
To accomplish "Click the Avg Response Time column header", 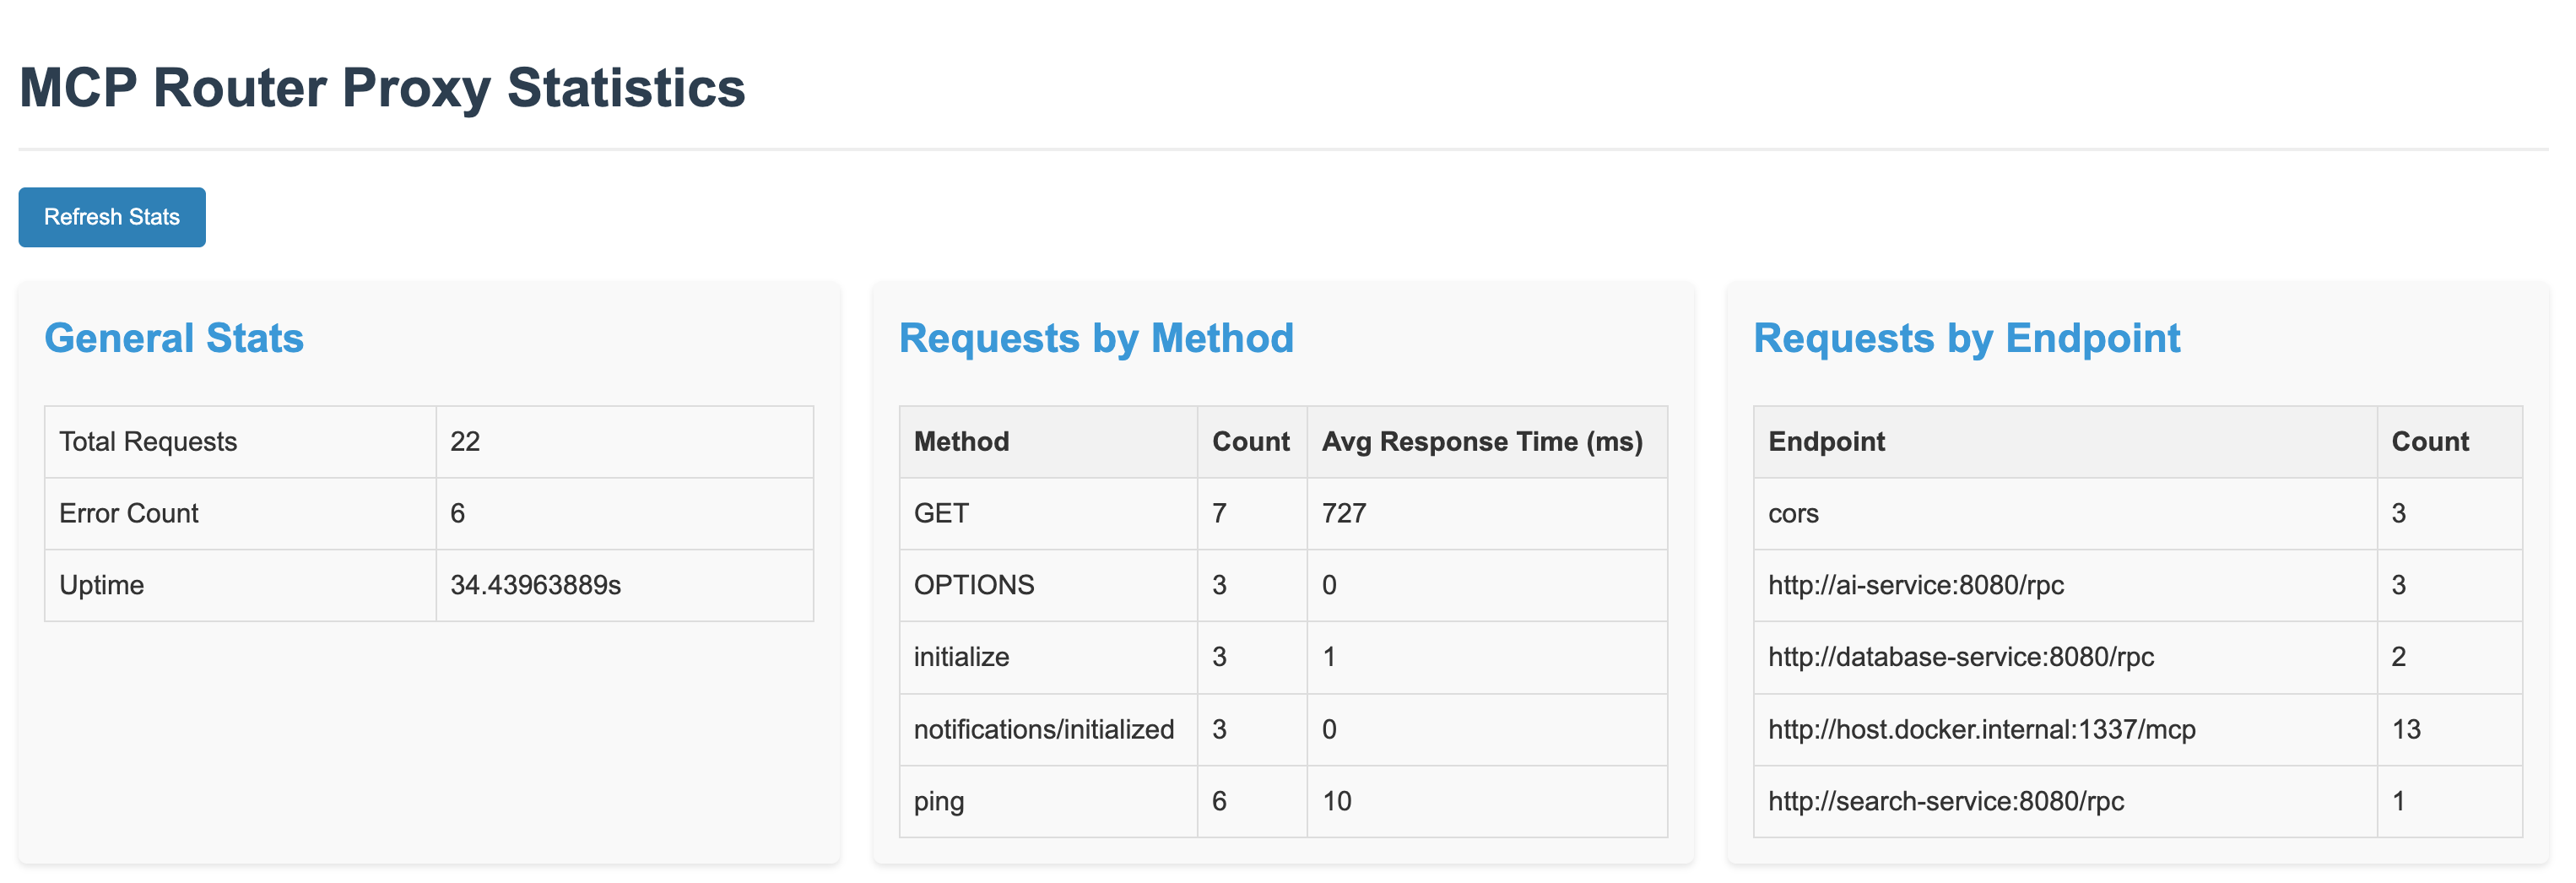I will pyautogui.click(x=1484, y=440).
